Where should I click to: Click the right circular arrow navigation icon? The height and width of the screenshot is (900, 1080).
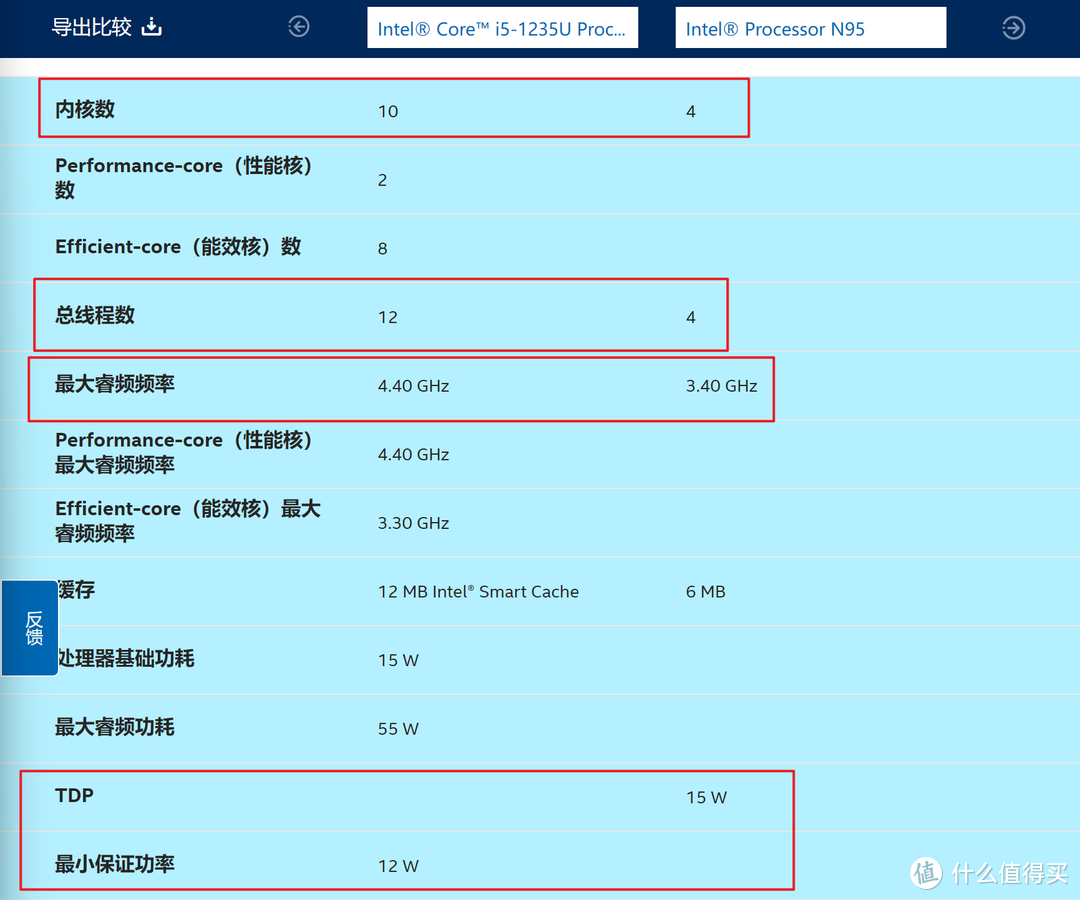pos(1013,28)
